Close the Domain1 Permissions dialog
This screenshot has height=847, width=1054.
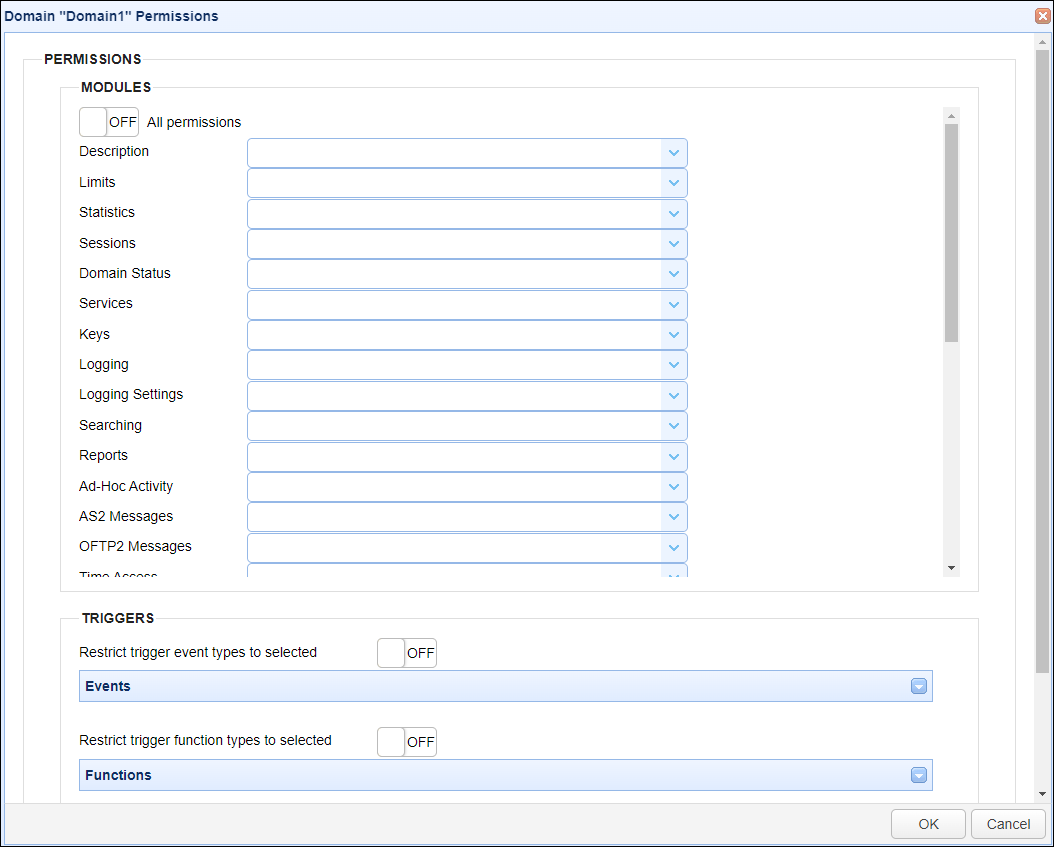(x=1043, y=15)
